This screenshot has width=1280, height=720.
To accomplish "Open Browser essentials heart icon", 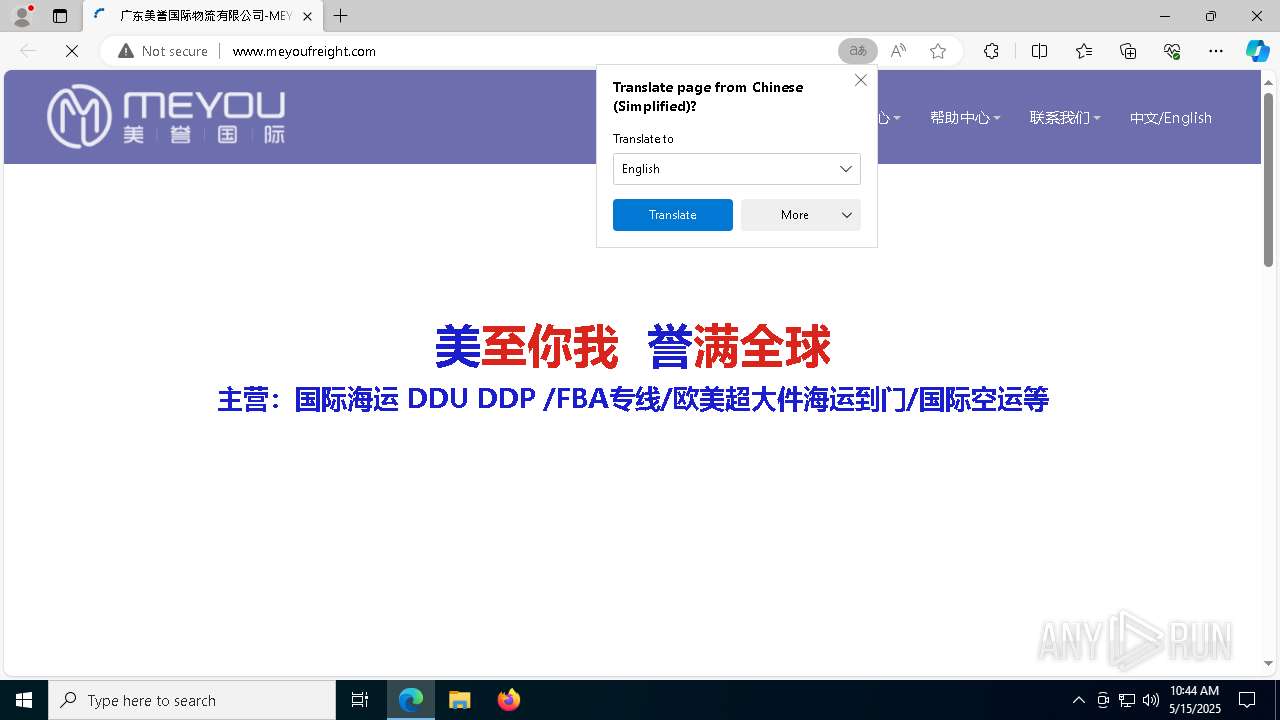I will point(1172,51).
